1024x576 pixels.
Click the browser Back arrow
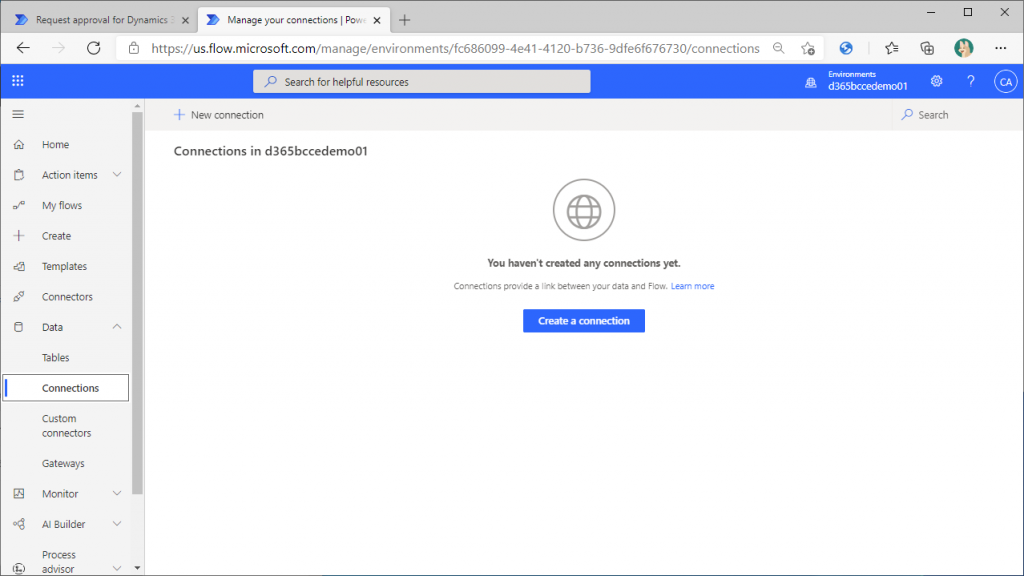point(23,48)
